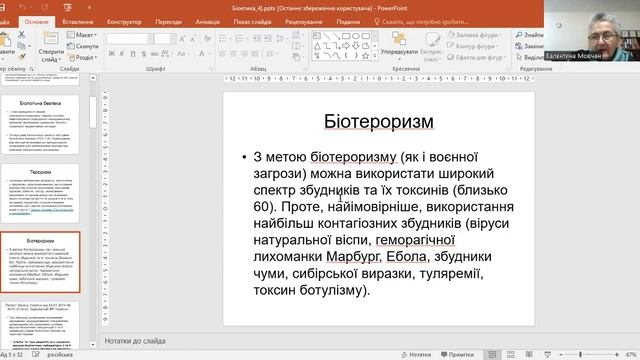Select the triangle shape in gallery

coord(317,46)
